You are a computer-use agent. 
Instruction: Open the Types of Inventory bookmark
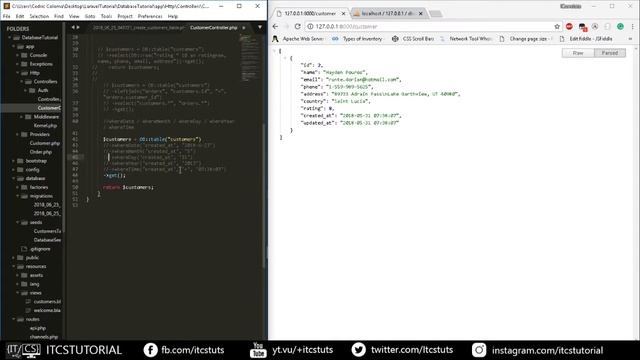(357, 39)
